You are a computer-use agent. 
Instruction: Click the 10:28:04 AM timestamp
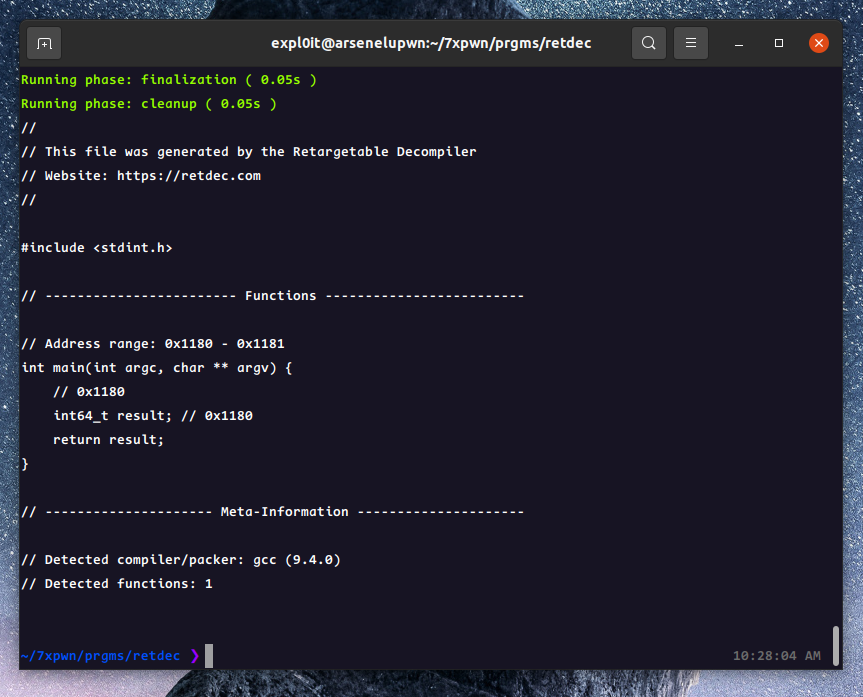tap(777, 656)
